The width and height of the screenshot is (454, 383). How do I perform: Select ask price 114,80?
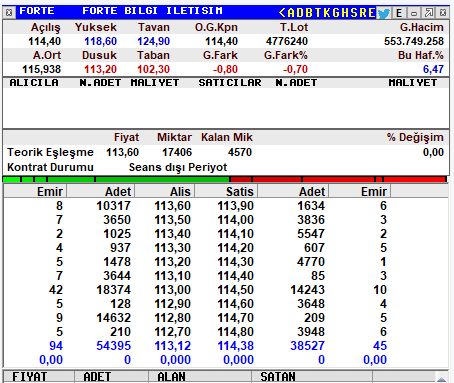235,332
